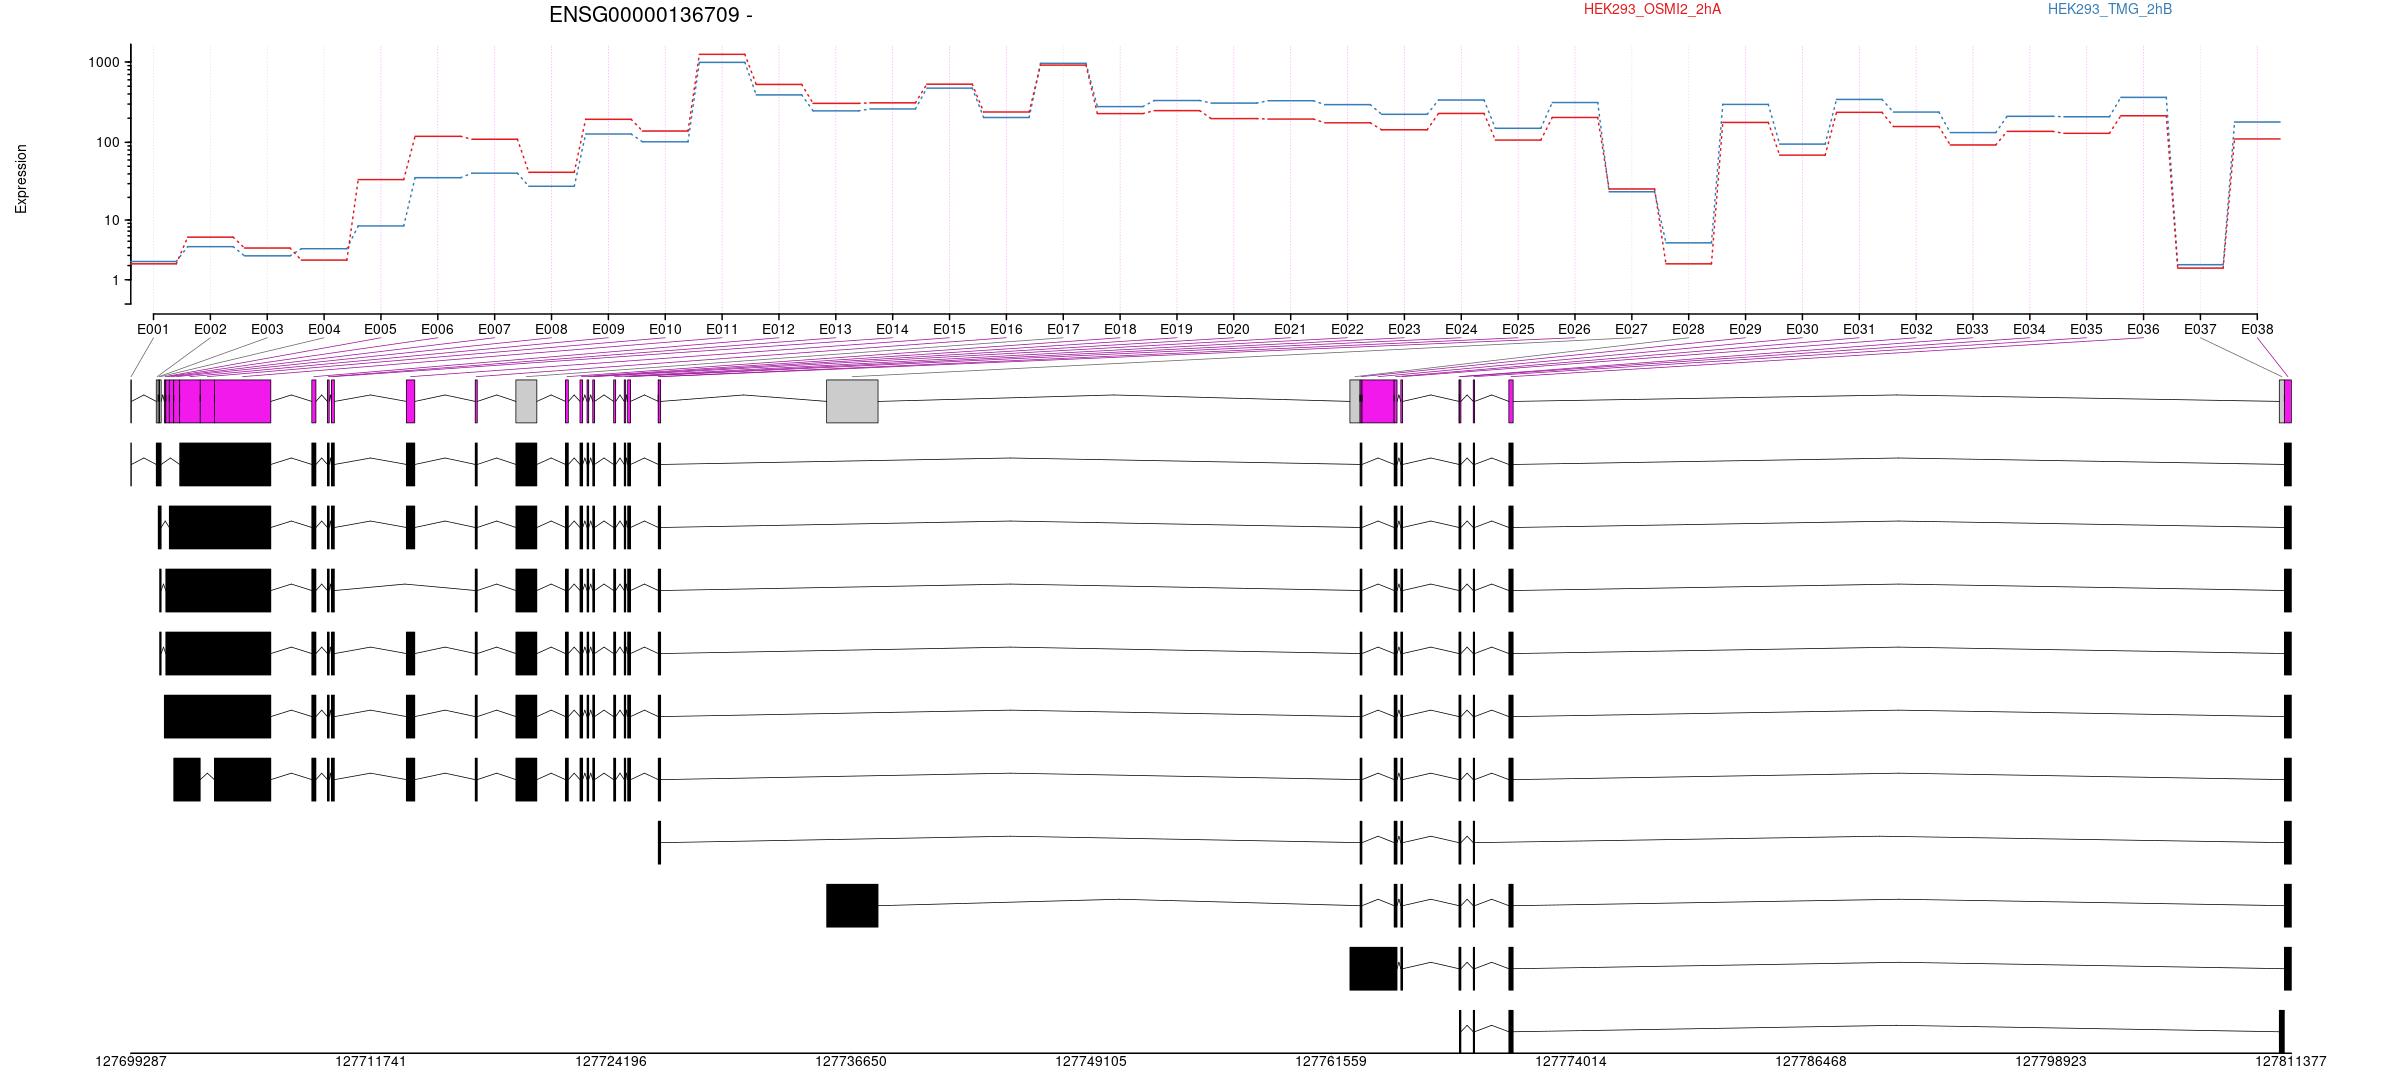Click exon label E018
The width and height of the screenshot is (2400, 1080).
point(1120,329)
